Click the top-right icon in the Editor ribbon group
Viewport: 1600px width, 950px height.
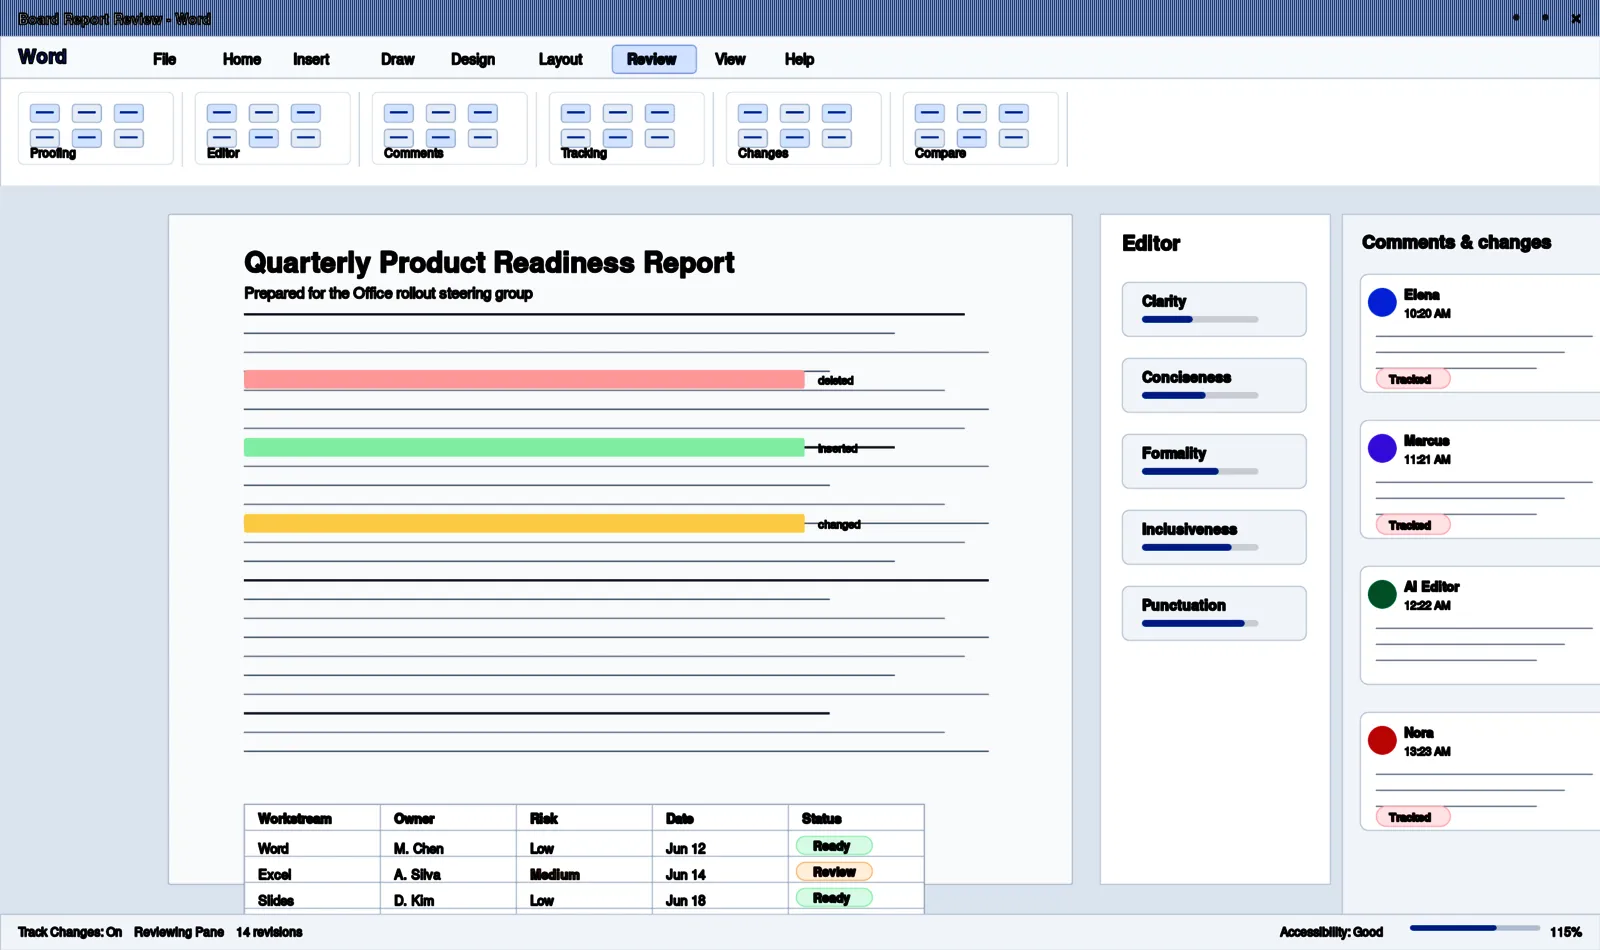[x=306, y=114]
